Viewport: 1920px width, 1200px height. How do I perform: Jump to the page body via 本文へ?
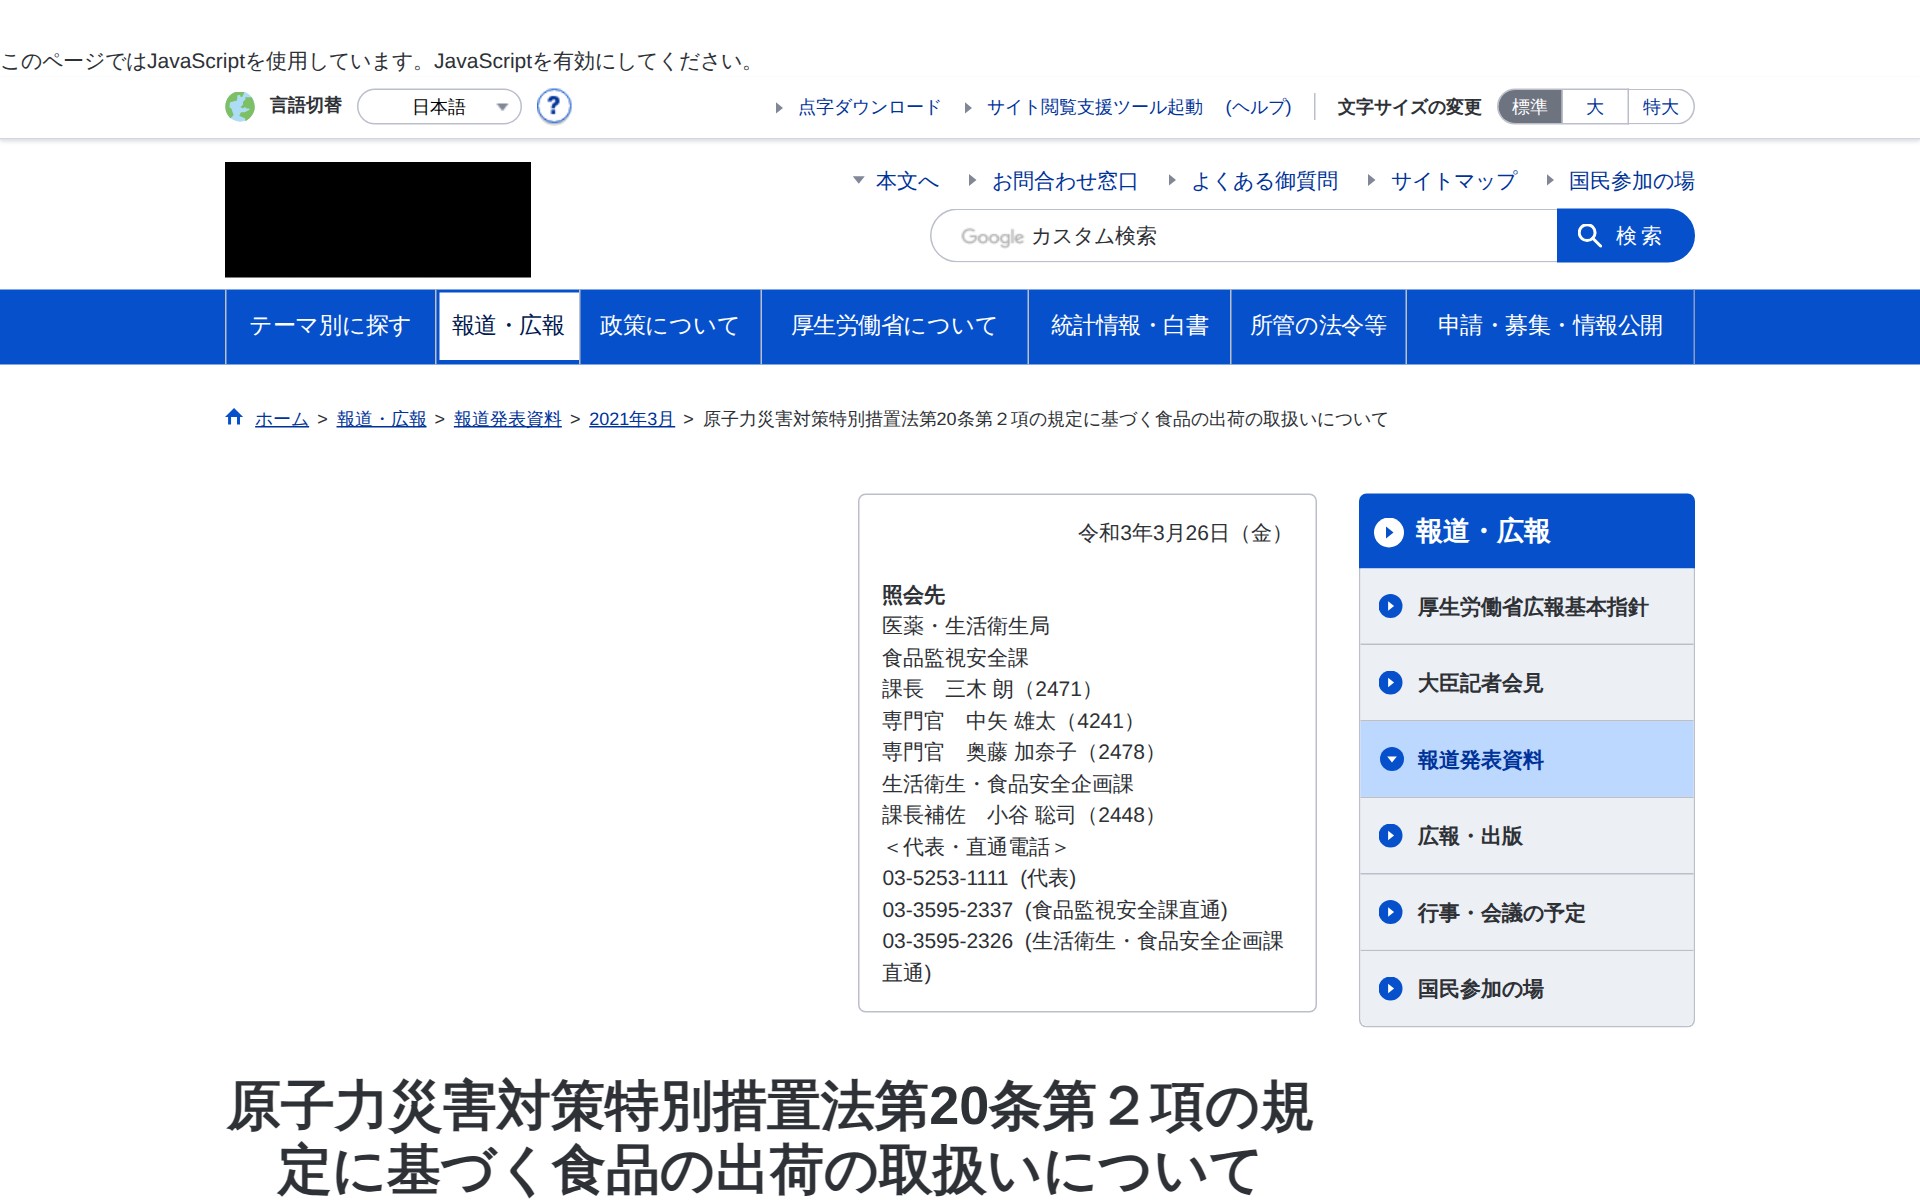point(906,181)
